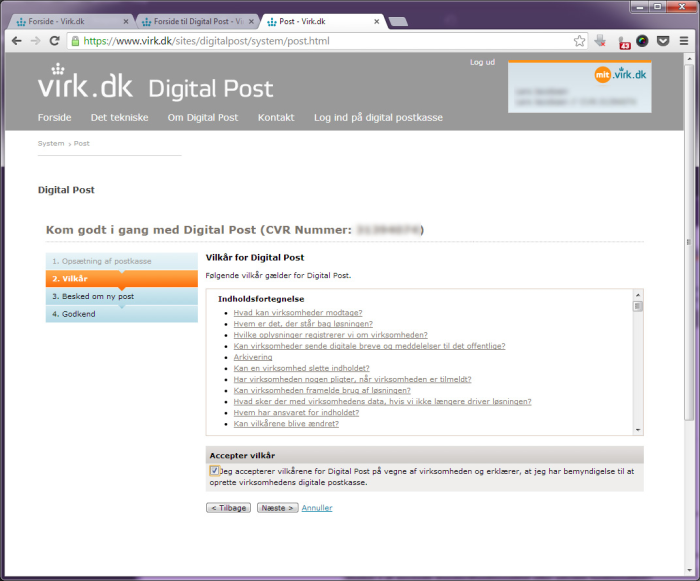Screen dimensions: 700x581
Task: Click the 'Post' breadcrumb link
Action: point(81,143)
